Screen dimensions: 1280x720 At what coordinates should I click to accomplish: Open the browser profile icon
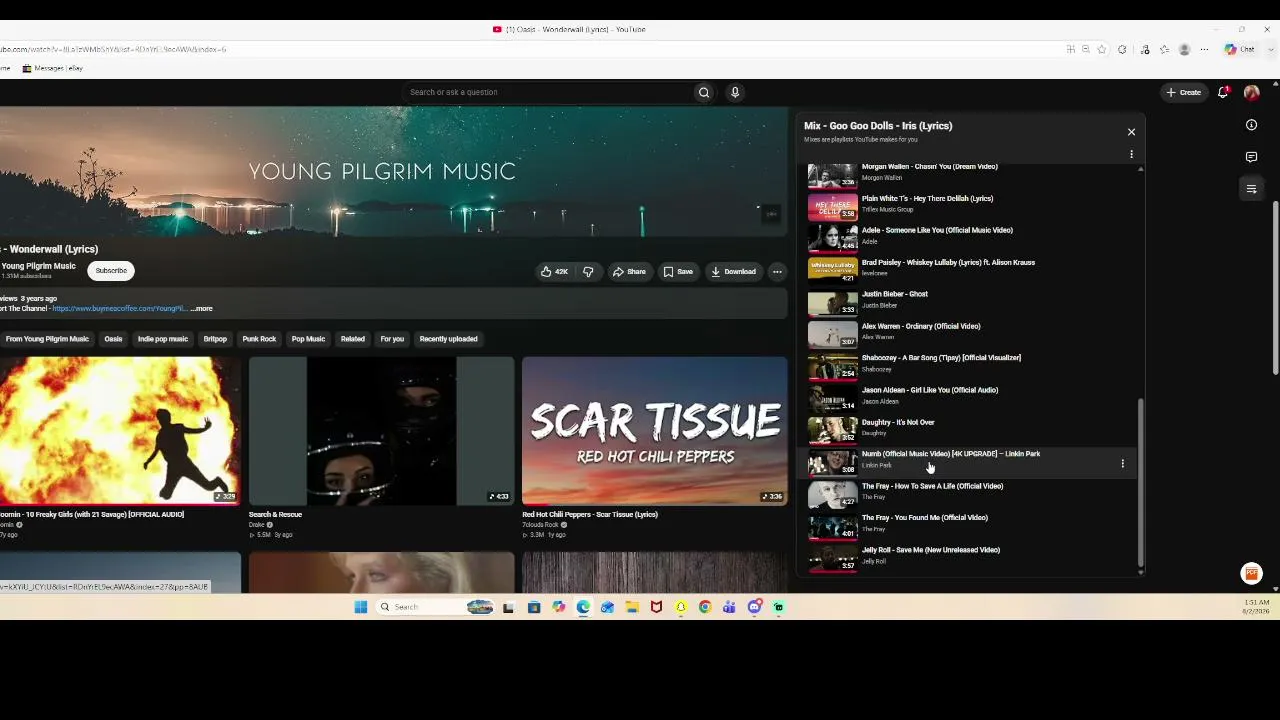[x=1185, y=49]
